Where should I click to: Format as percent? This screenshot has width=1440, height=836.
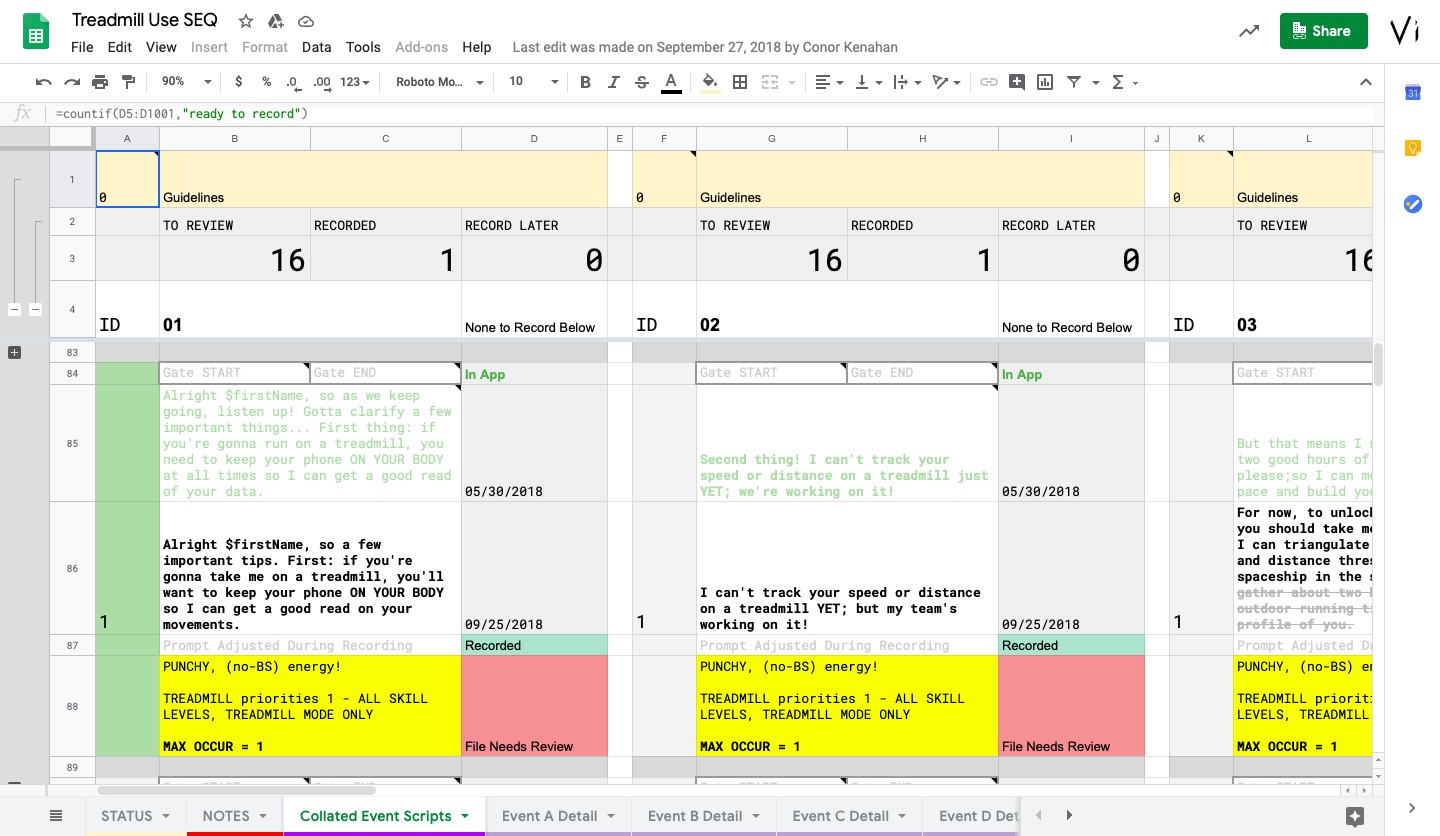266,82
